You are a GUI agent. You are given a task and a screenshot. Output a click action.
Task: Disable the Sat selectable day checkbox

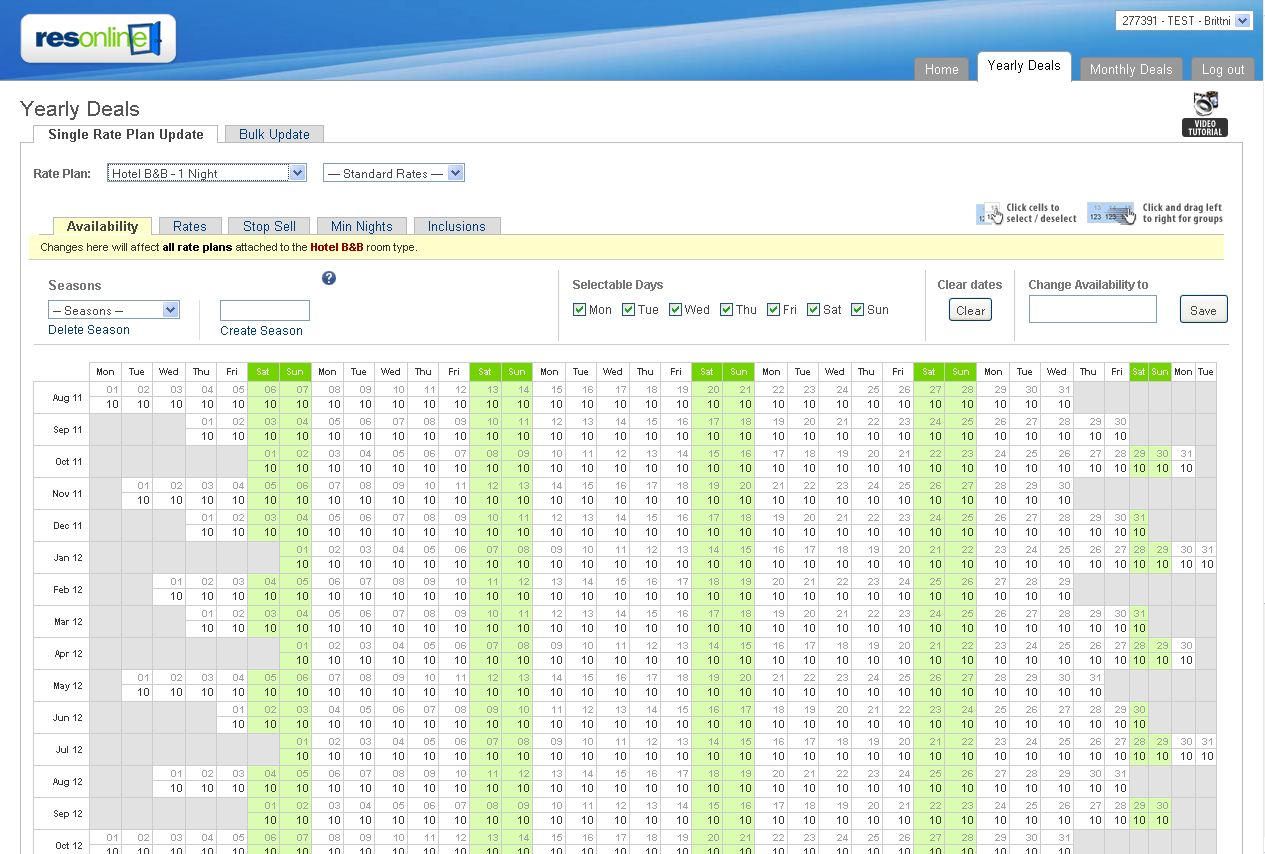(x=814, y=310)
